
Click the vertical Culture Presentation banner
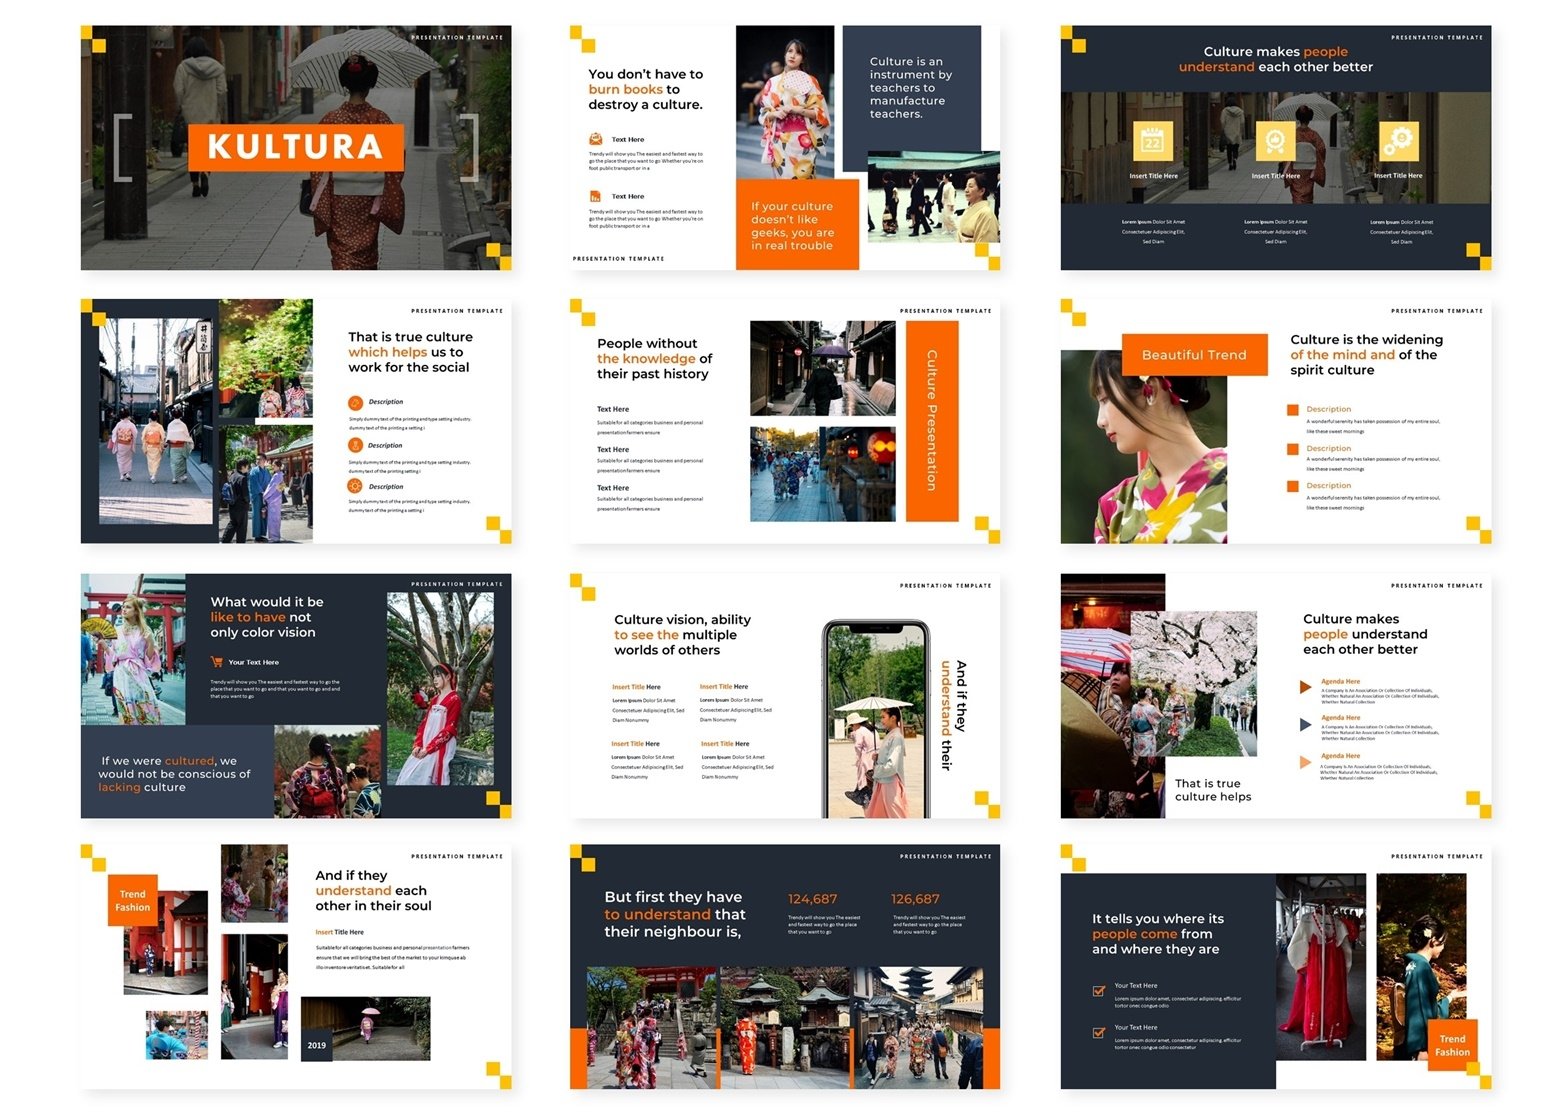(x=930, y=420)
